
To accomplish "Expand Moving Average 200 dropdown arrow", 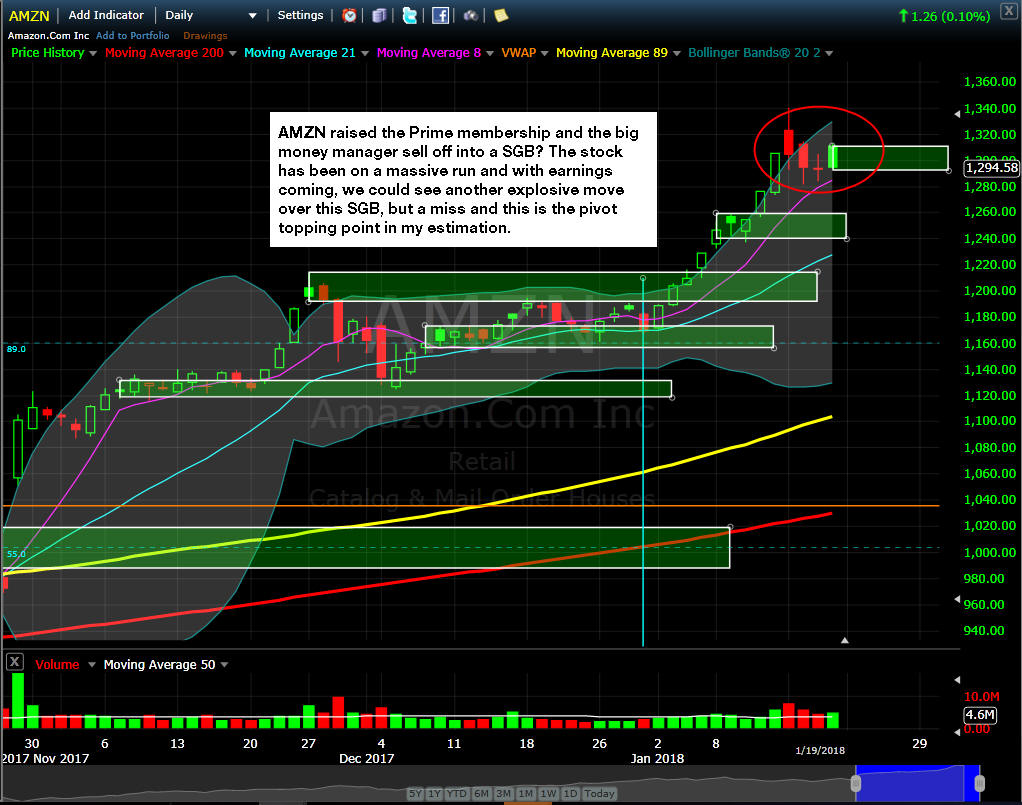I will pos(233,53).
